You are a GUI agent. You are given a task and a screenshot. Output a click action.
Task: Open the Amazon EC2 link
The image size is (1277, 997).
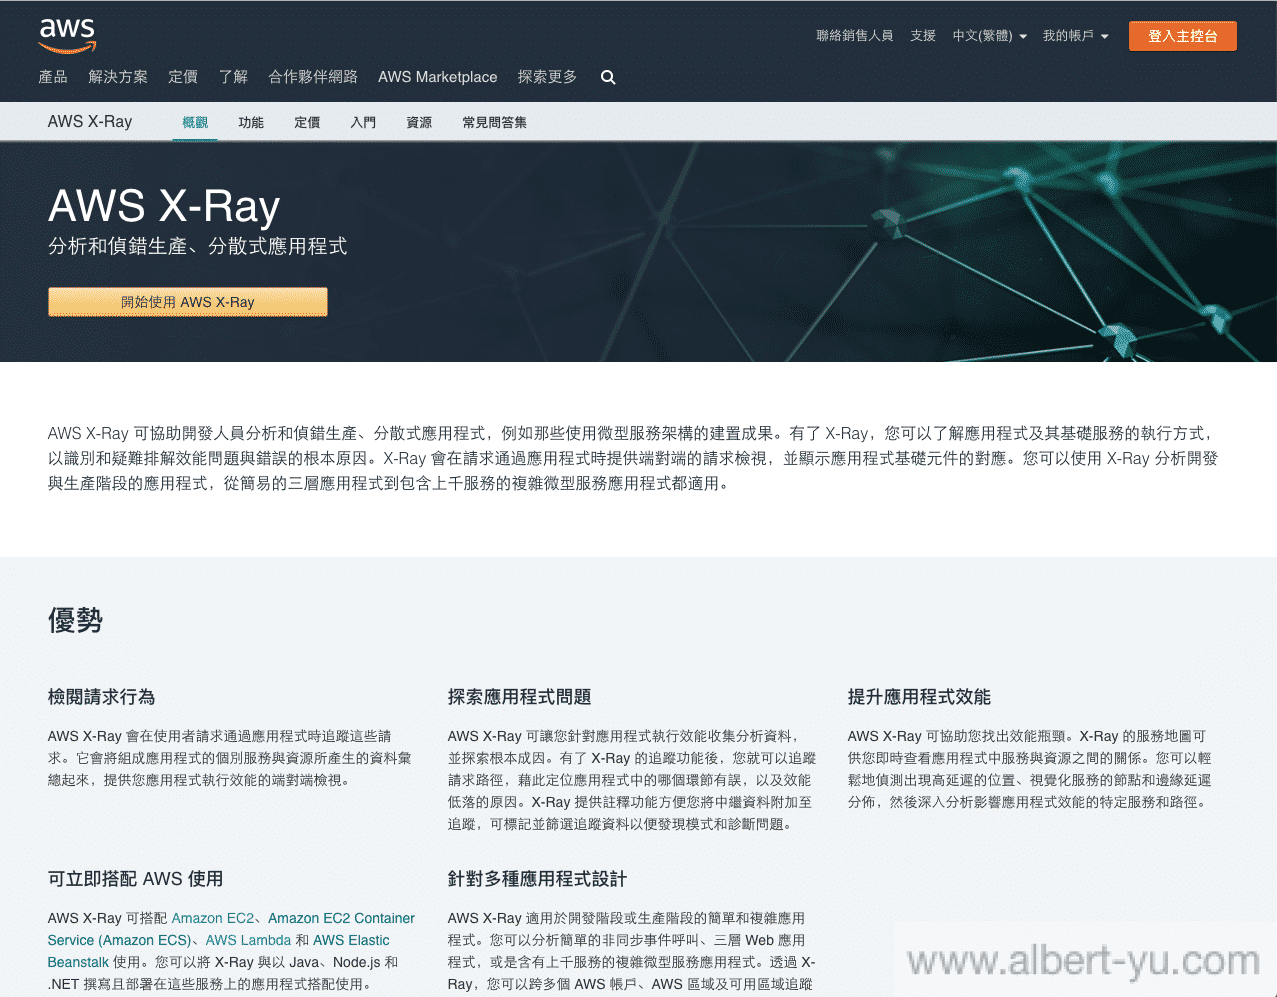coord(213,918)
